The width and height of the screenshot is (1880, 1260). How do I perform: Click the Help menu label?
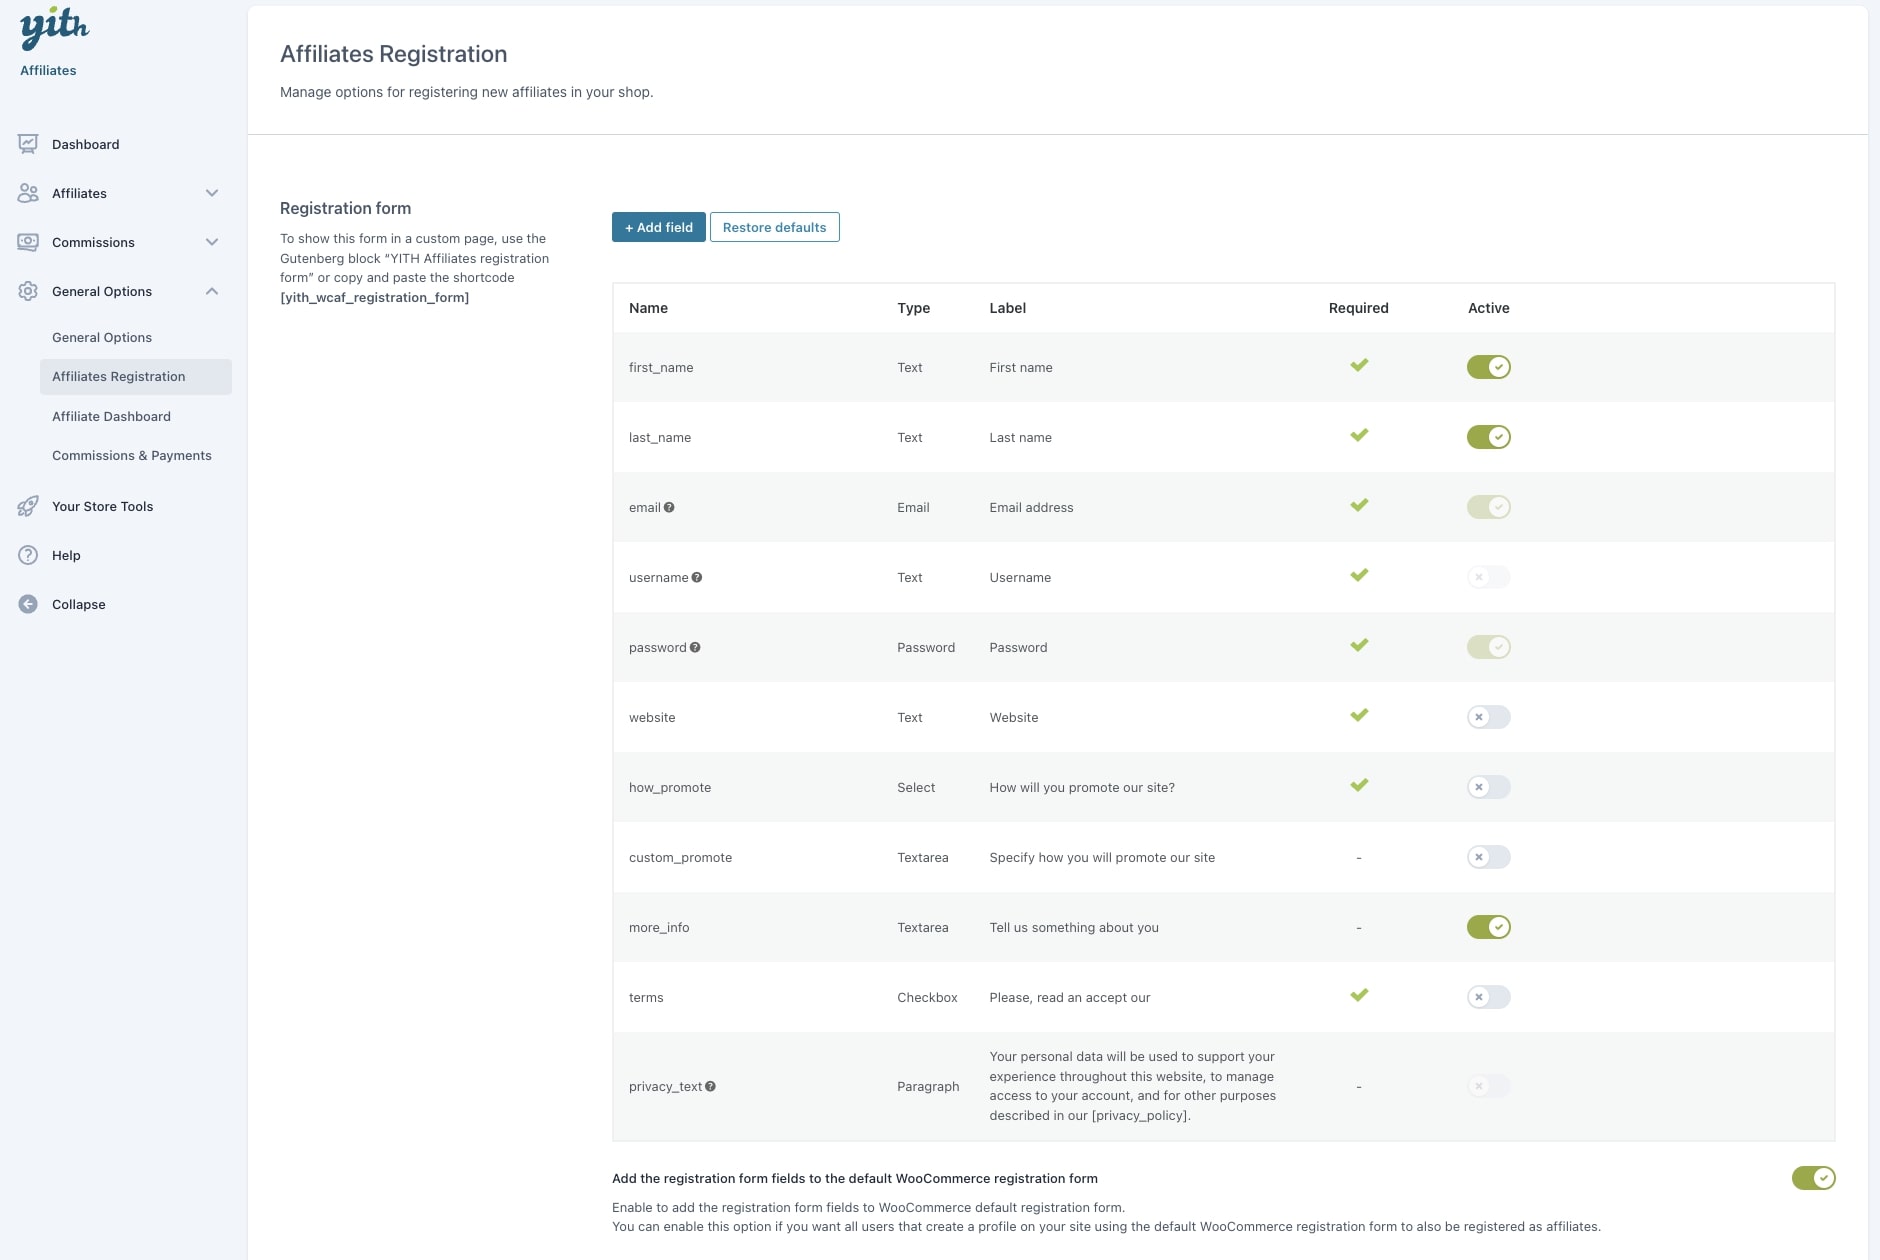(x=66, y=555)
